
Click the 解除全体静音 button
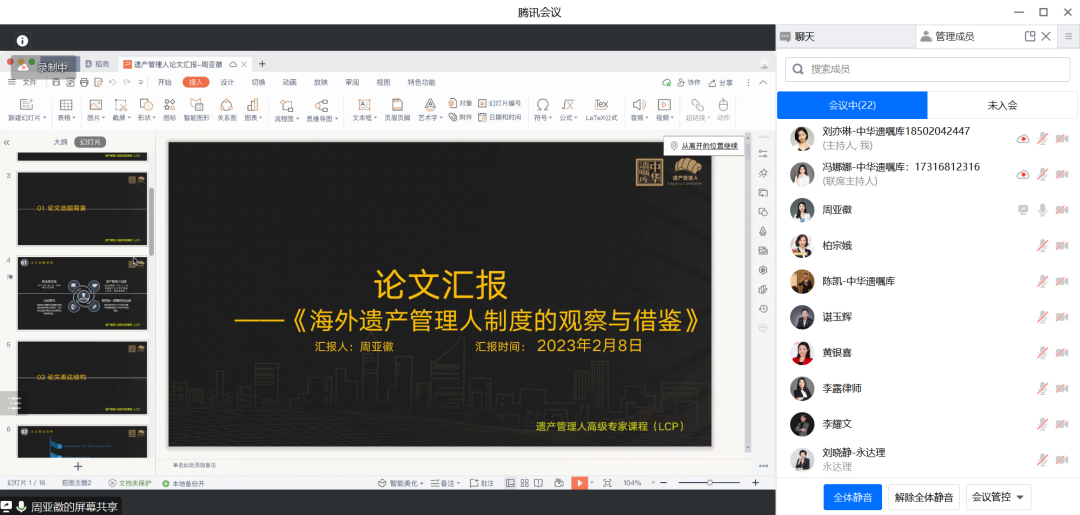point(924,496)
